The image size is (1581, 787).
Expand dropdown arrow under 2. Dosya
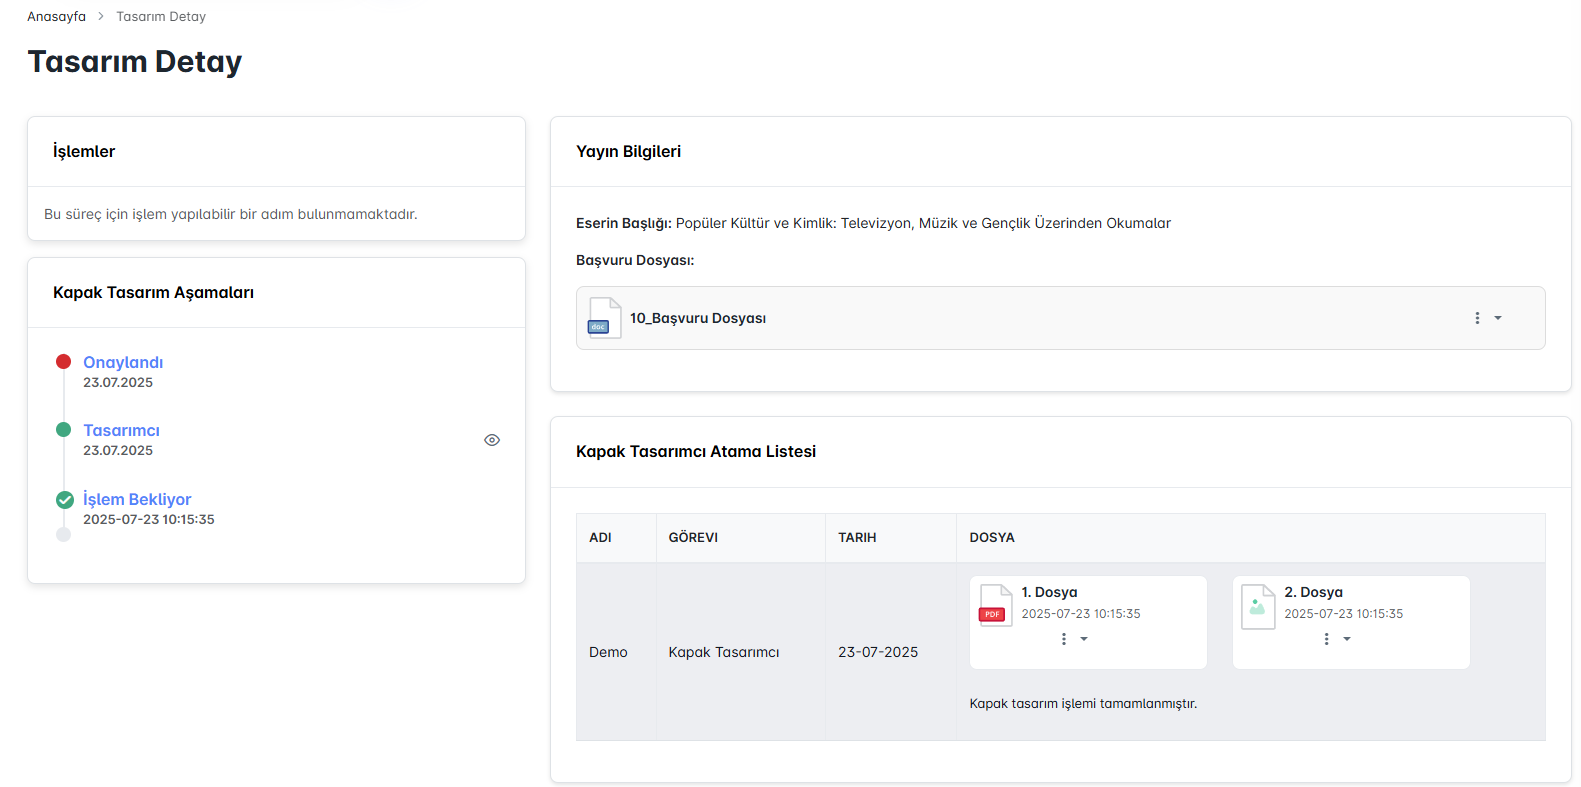(x=1347, y=639)
